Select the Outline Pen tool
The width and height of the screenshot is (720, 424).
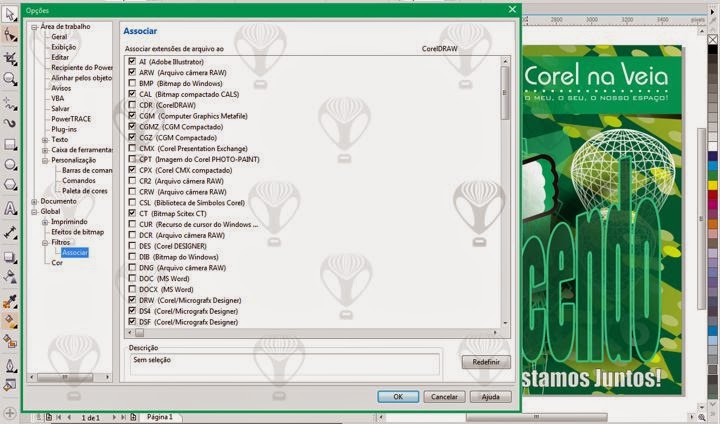(x=10, y=365)
